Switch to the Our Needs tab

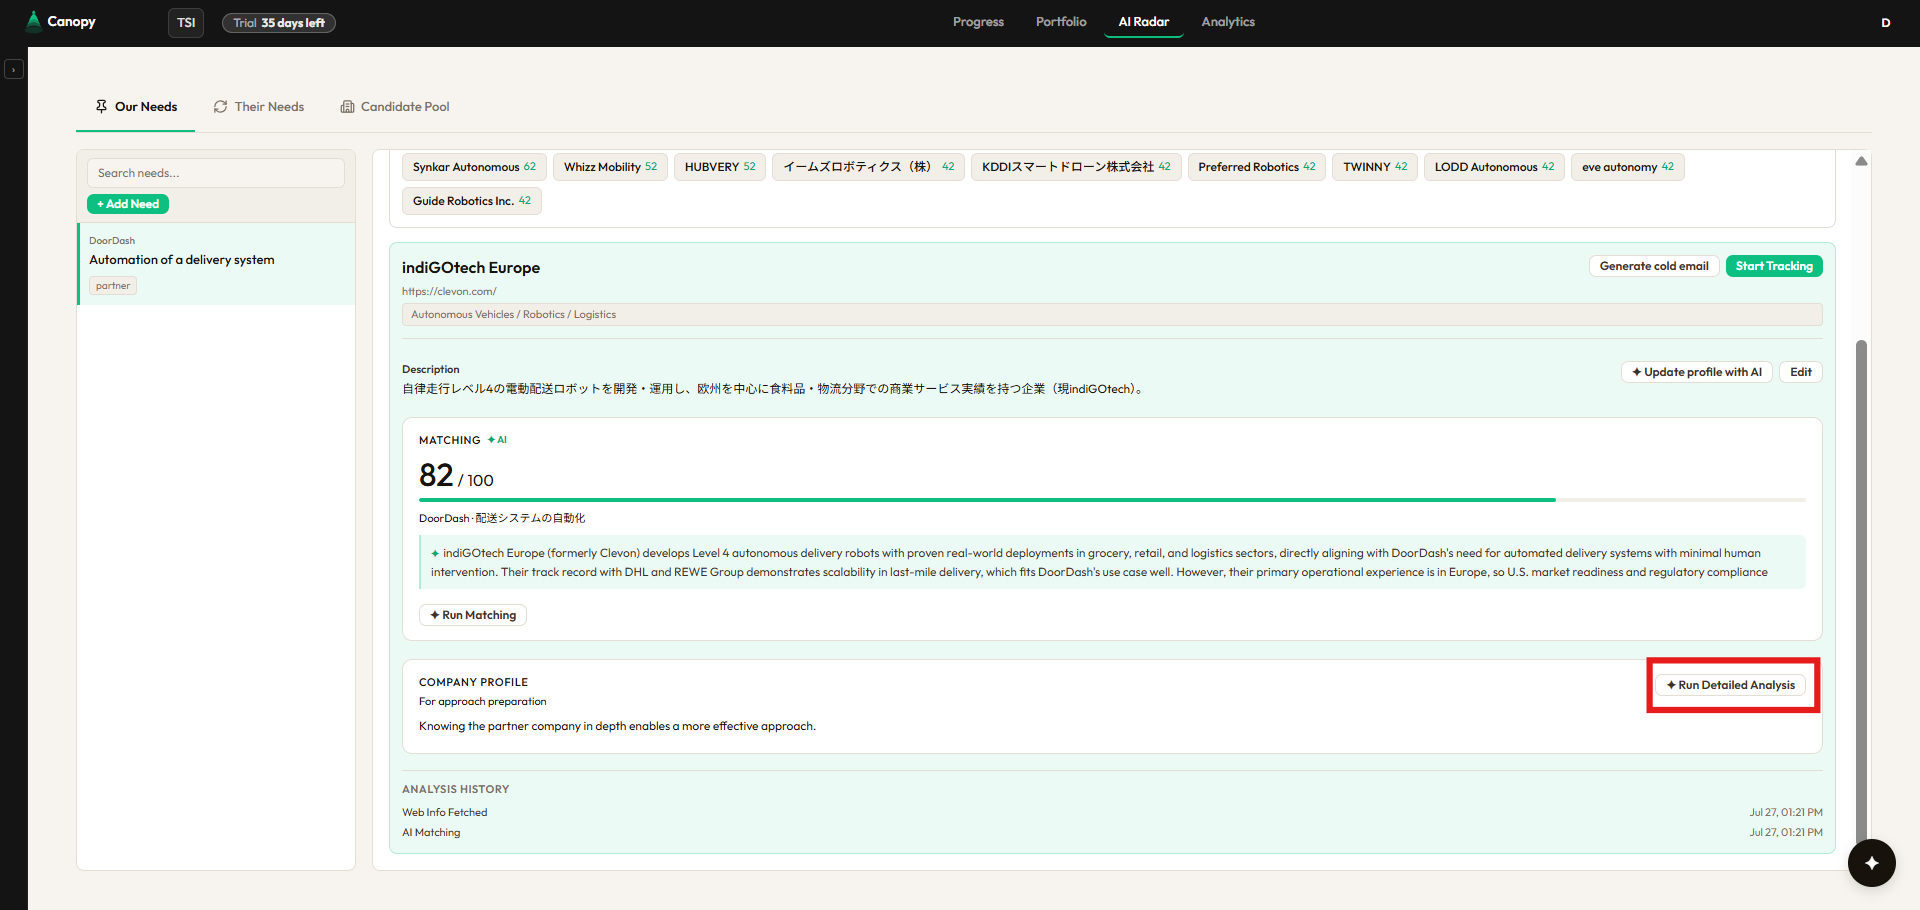[x=136, y=107]
